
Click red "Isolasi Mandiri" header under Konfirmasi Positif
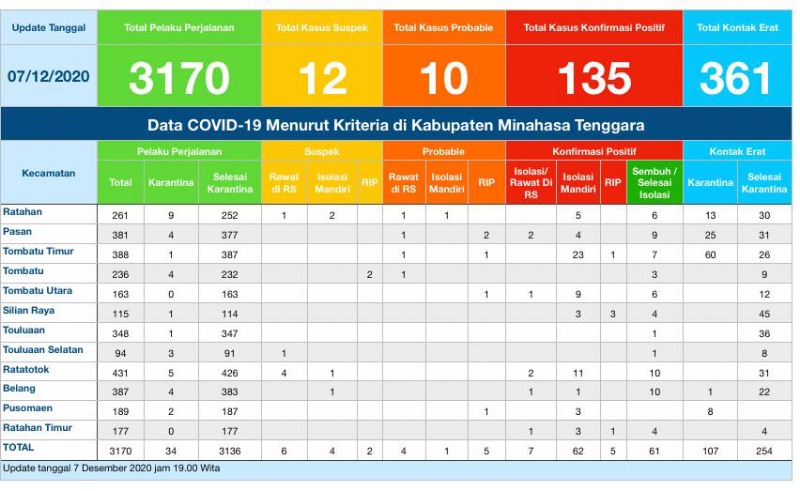click(578, 182)
